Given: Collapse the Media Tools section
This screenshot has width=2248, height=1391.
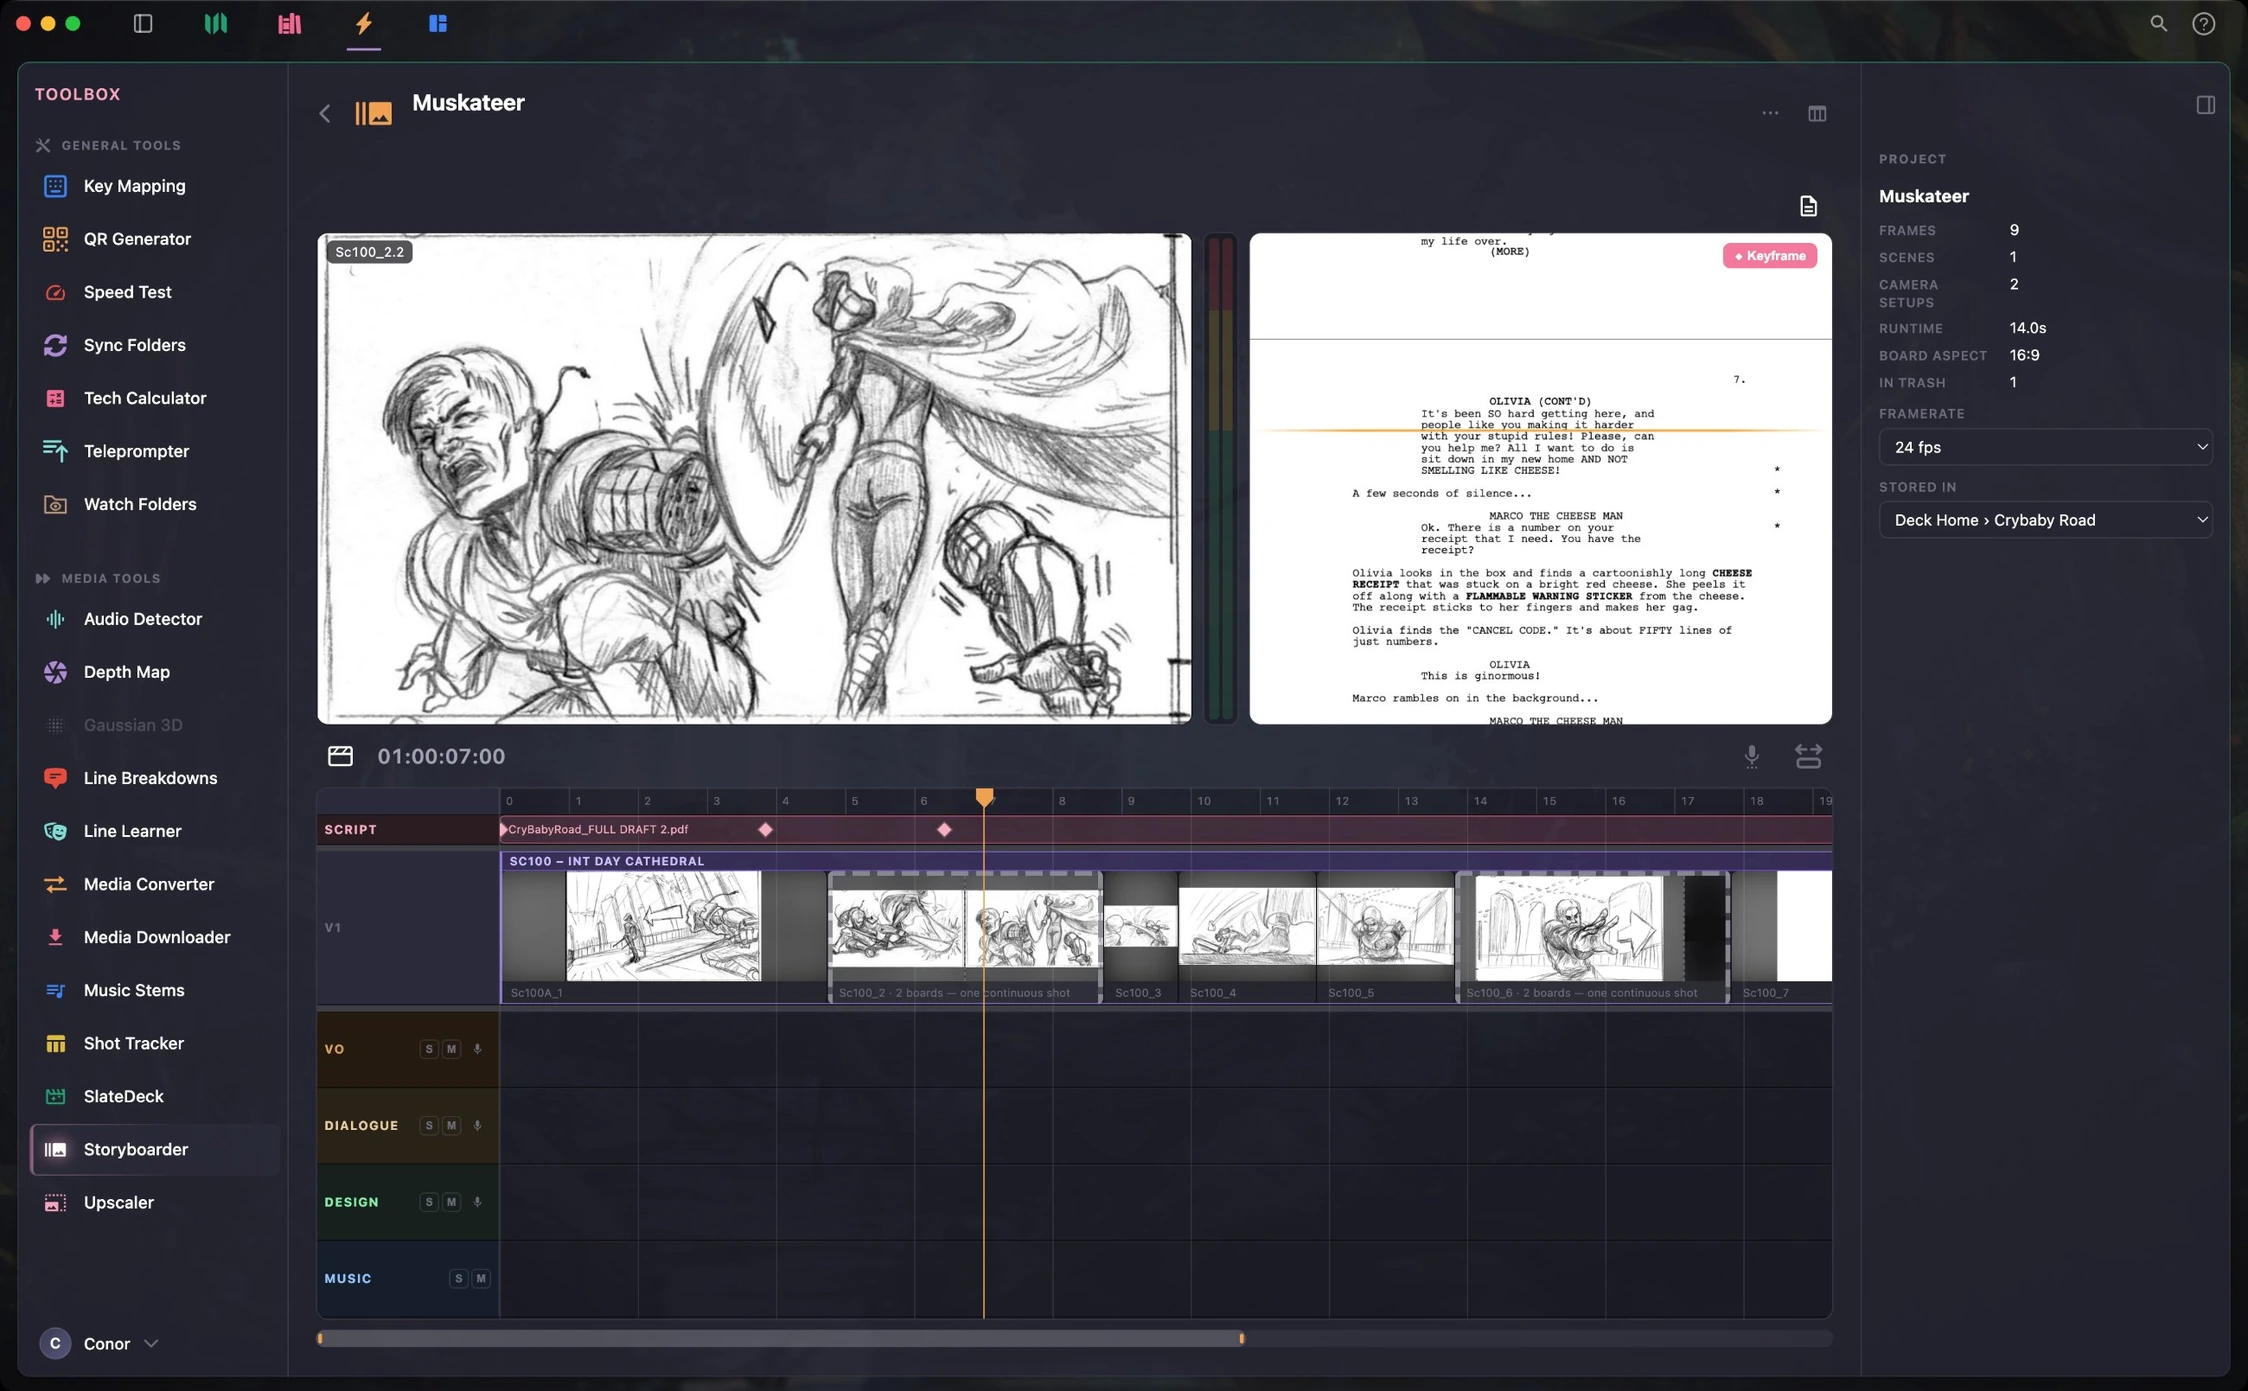Looking at the screenshot, I should tap(98, 578).
